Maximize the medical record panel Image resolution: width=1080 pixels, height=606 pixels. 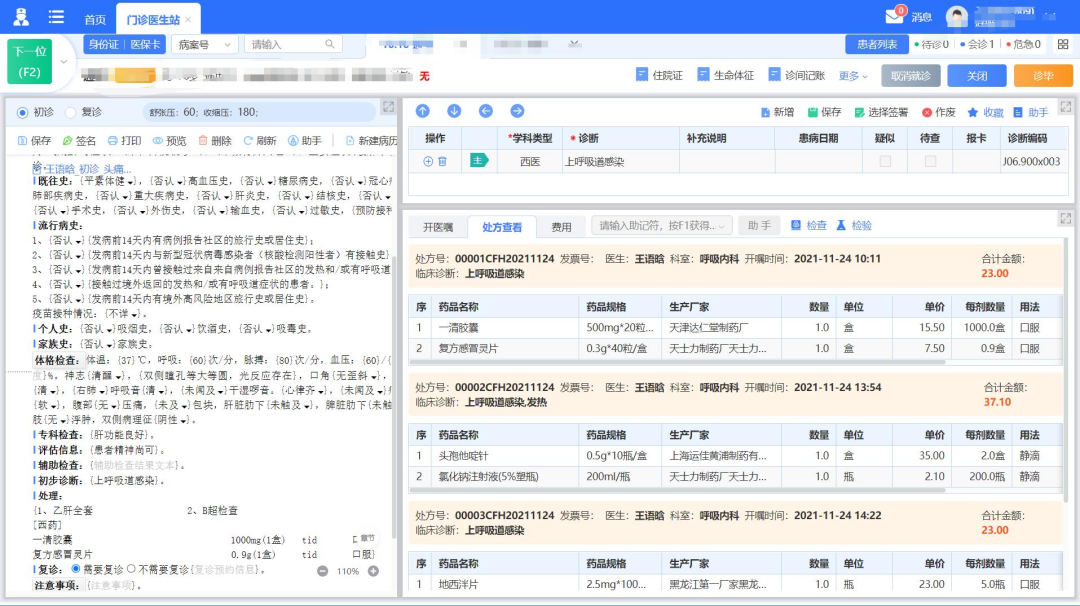point(388,107)
